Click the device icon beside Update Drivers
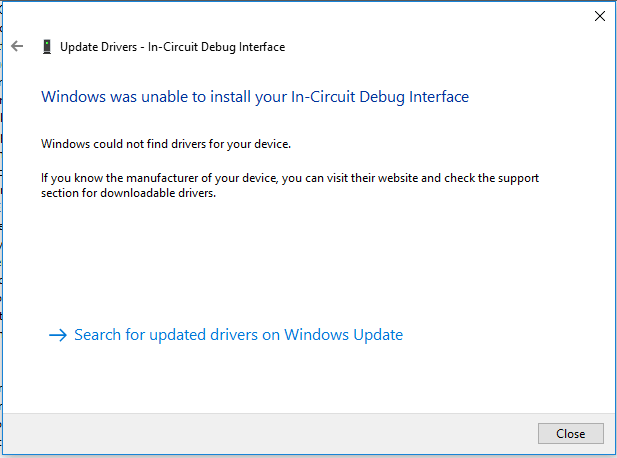The width and height of the screenshot is (617, 458). point(47,47)
